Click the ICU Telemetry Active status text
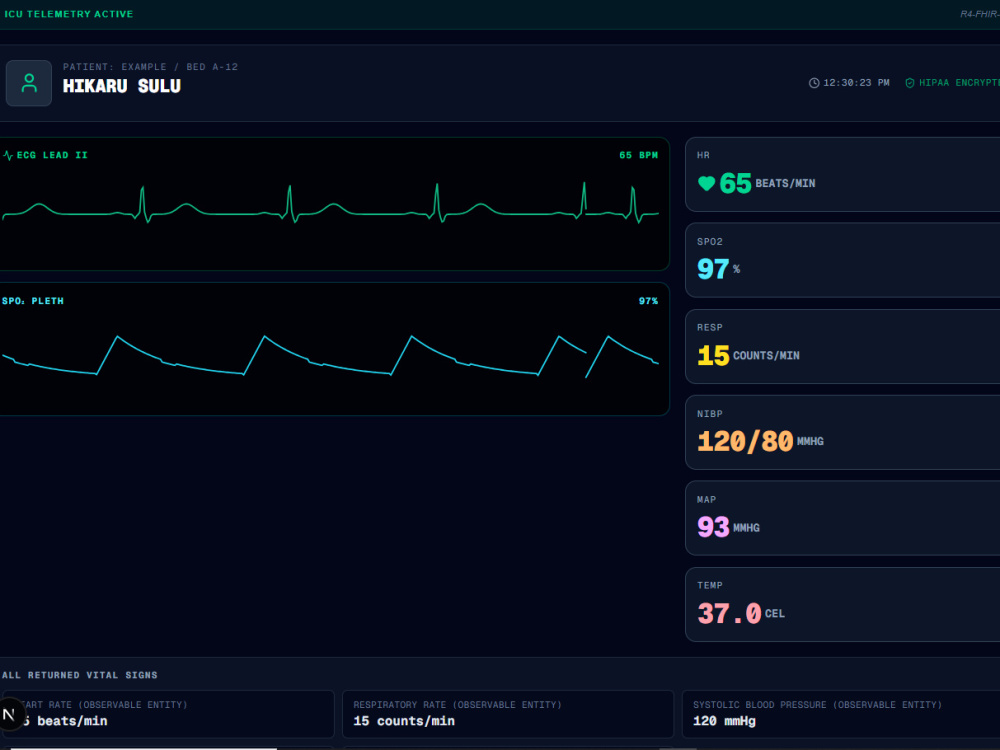The width and height of the screenshot is (1000, 750). click(69, 14)
